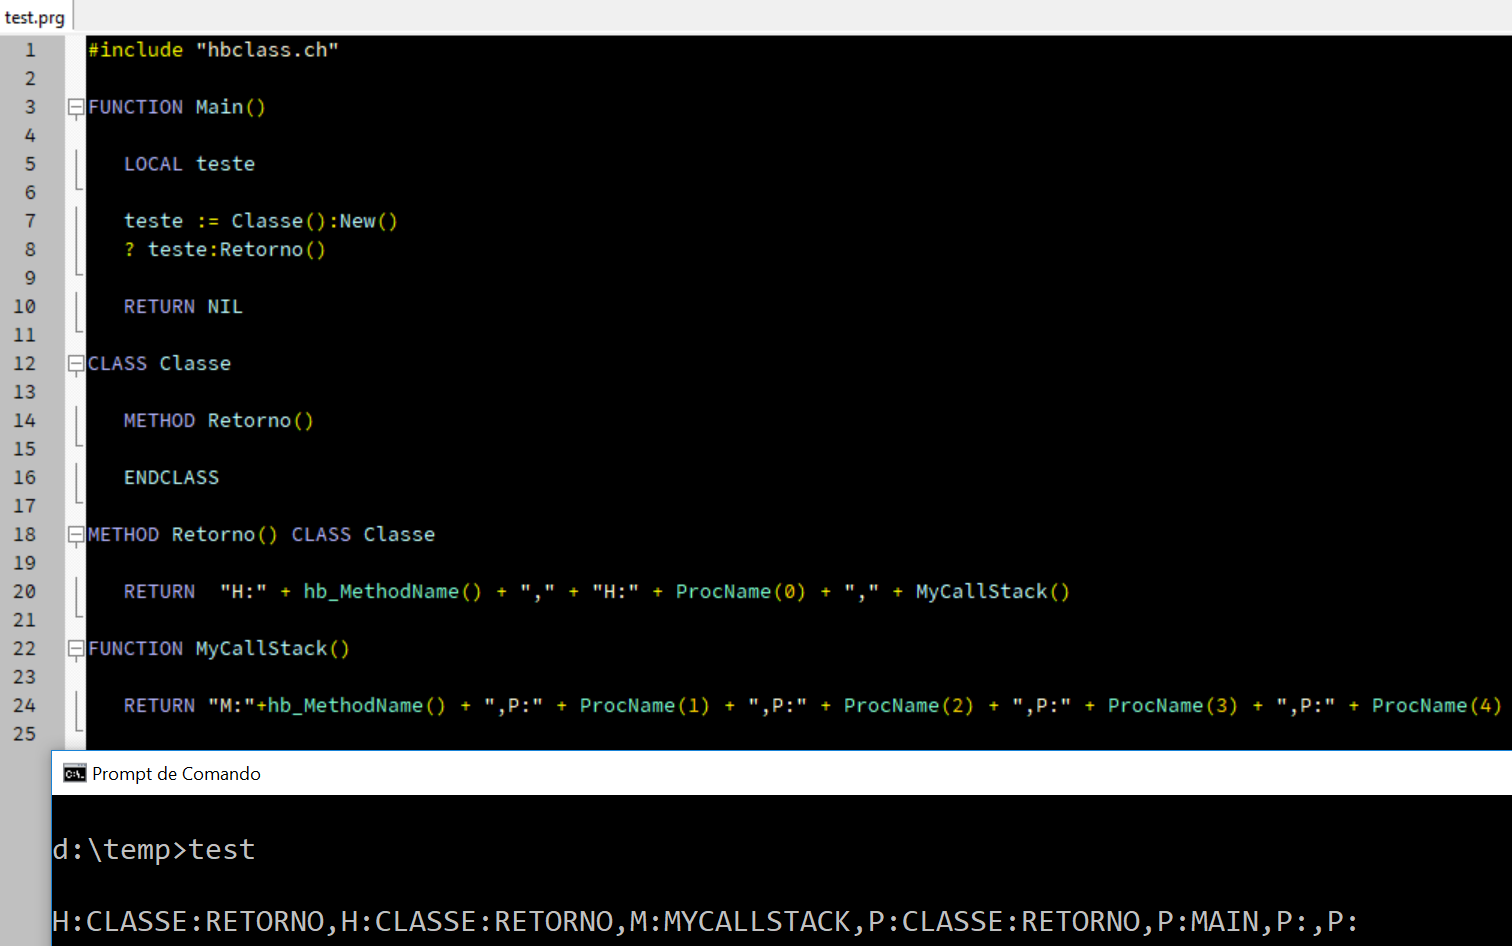Click the #include "hbclass.ch" line
1512x946 pixels.
click(213, 50)
